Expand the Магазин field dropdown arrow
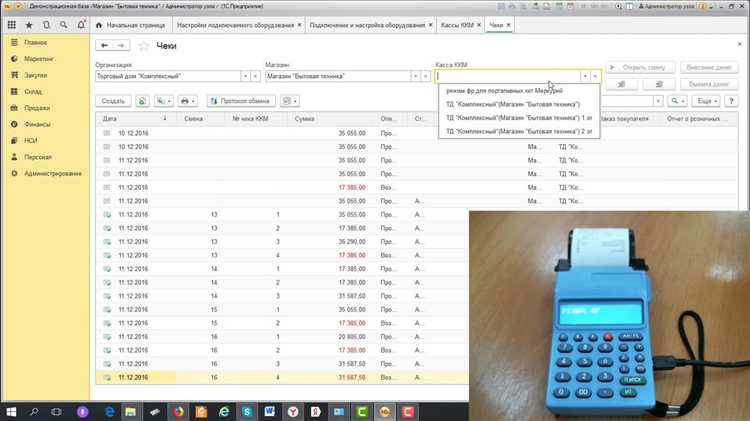Image resolution: width=750 pixels, height=421 pixels. (x=415, y=76)
